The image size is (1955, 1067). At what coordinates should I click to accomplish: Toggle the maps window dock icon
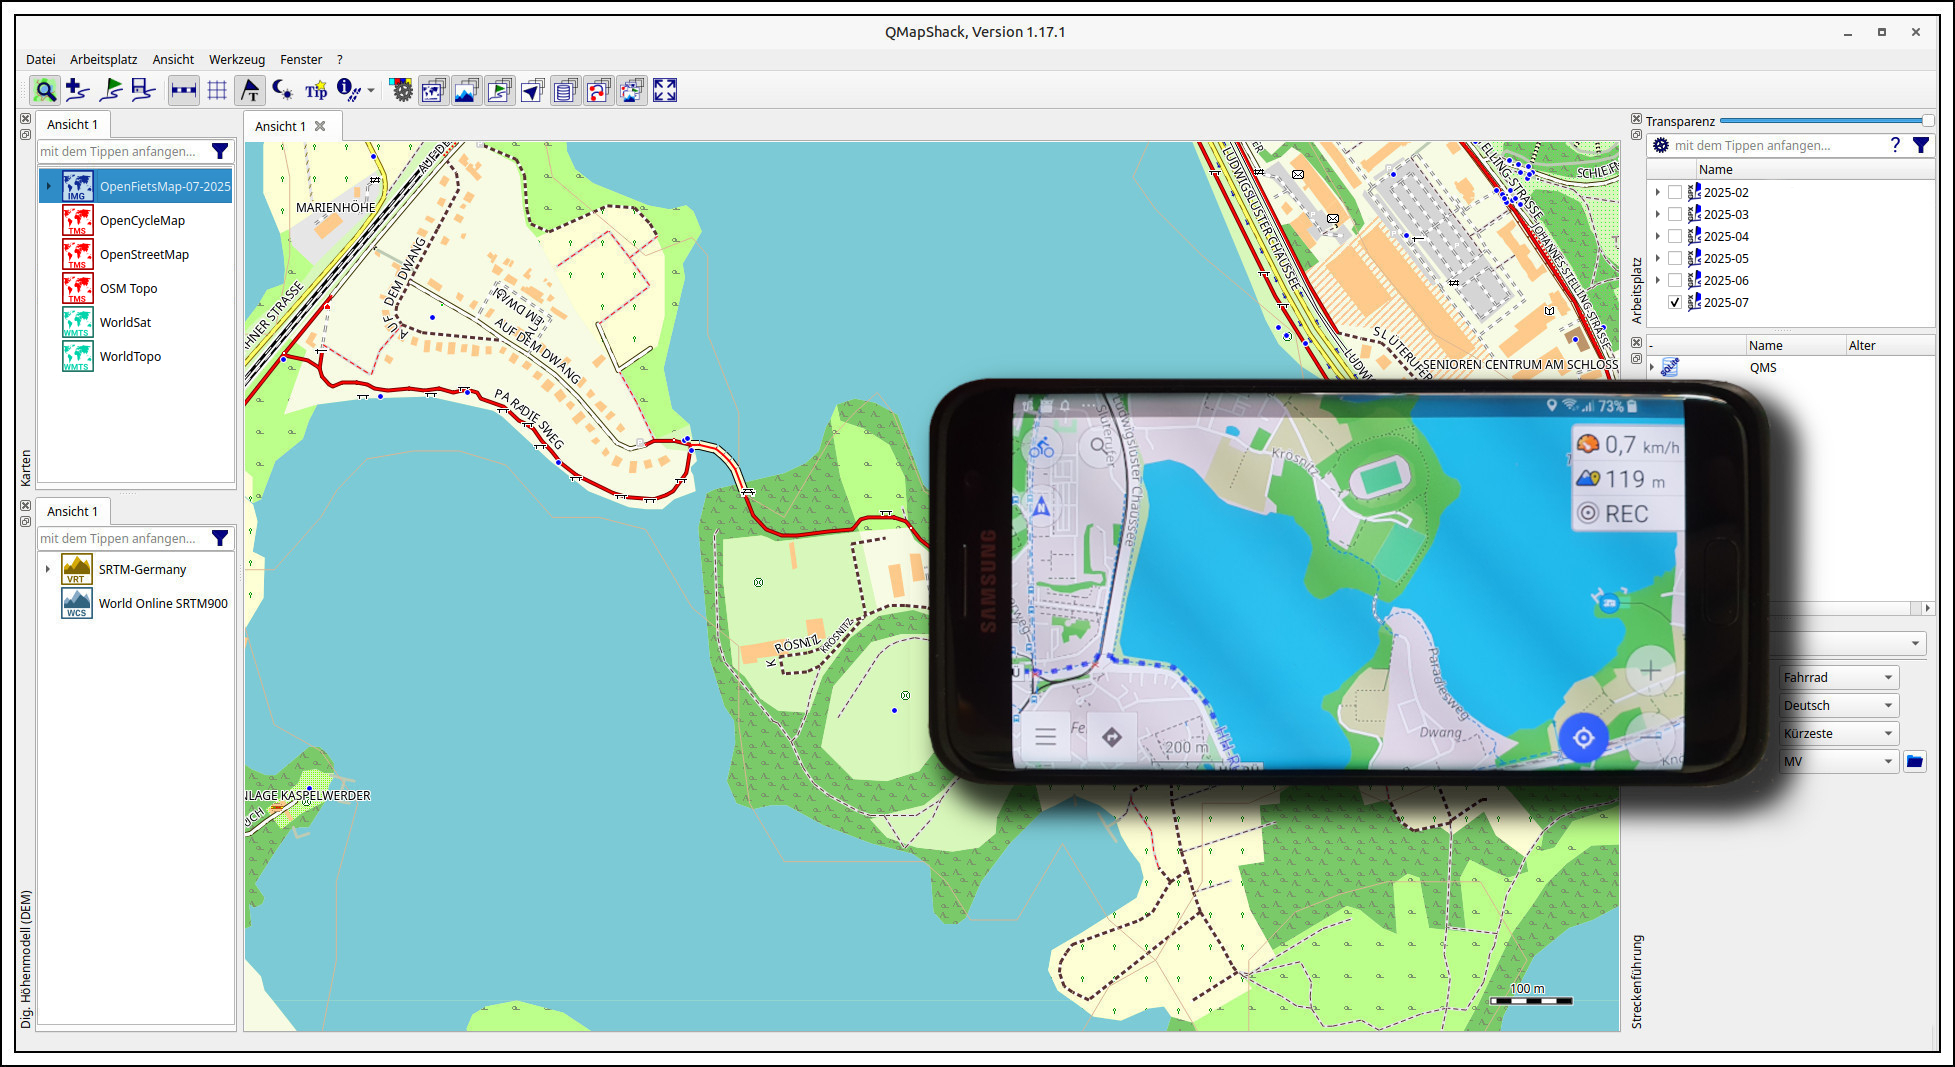click(433, 91)
